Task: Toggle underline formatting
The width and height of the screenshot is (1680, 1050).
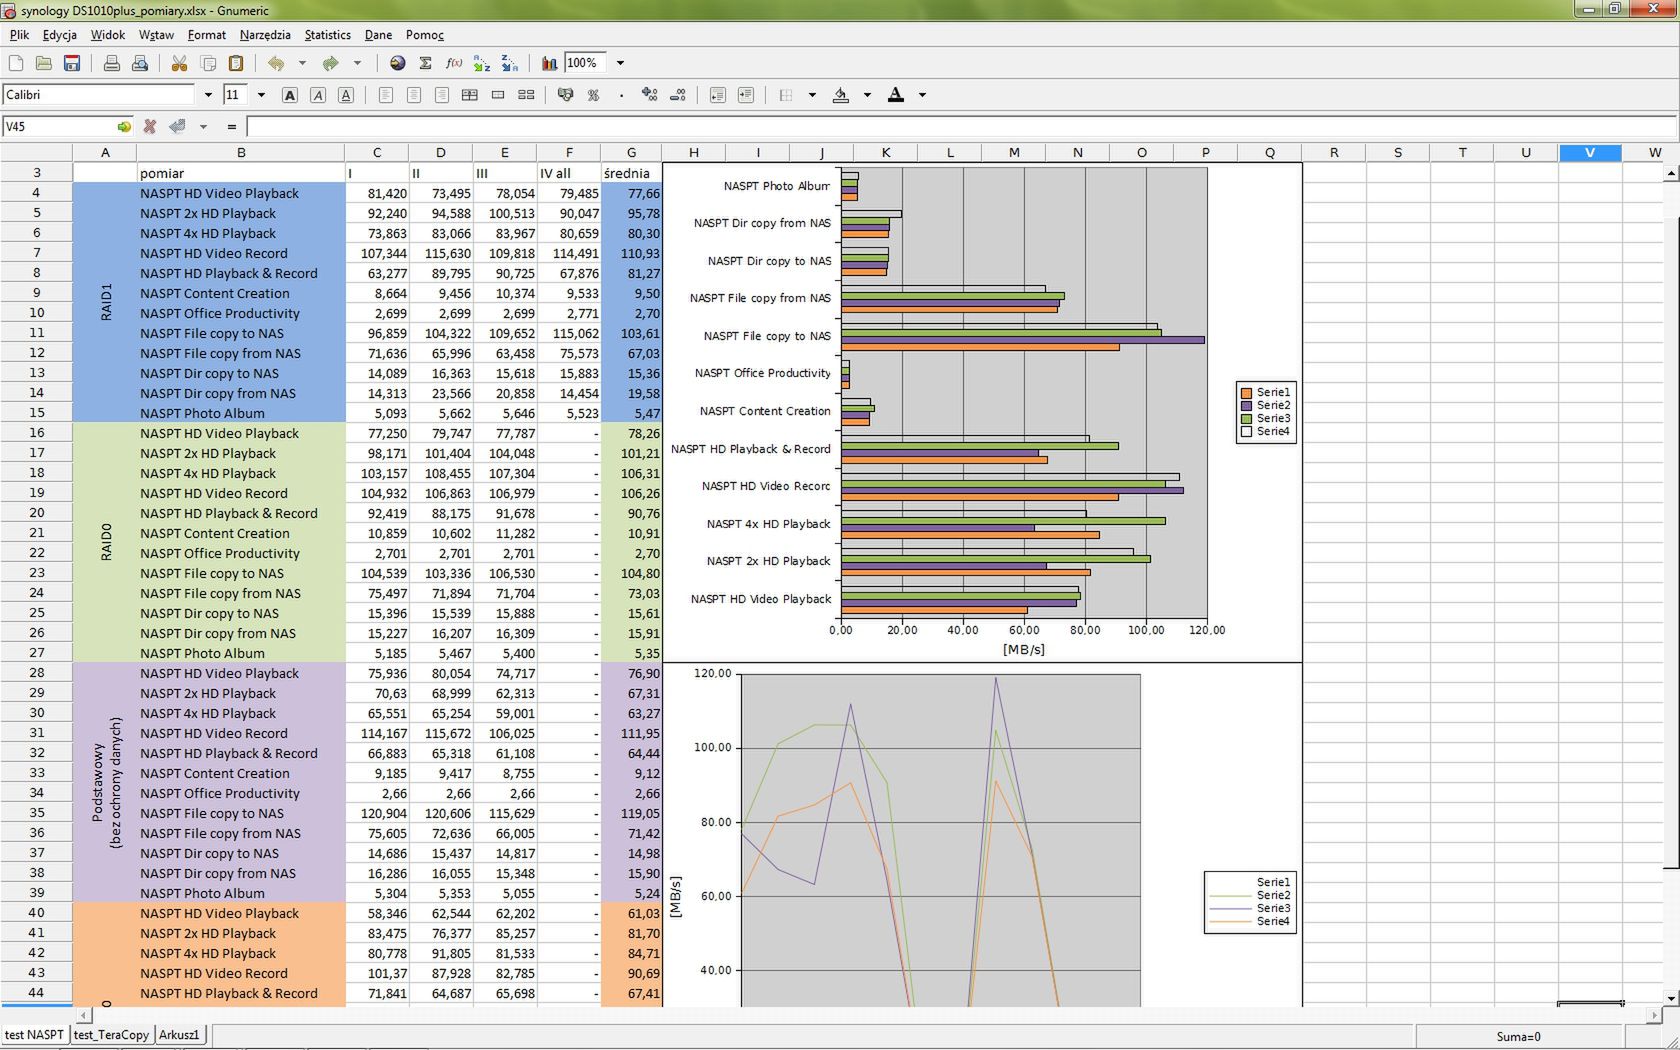Action: click(x=346, y=94)
